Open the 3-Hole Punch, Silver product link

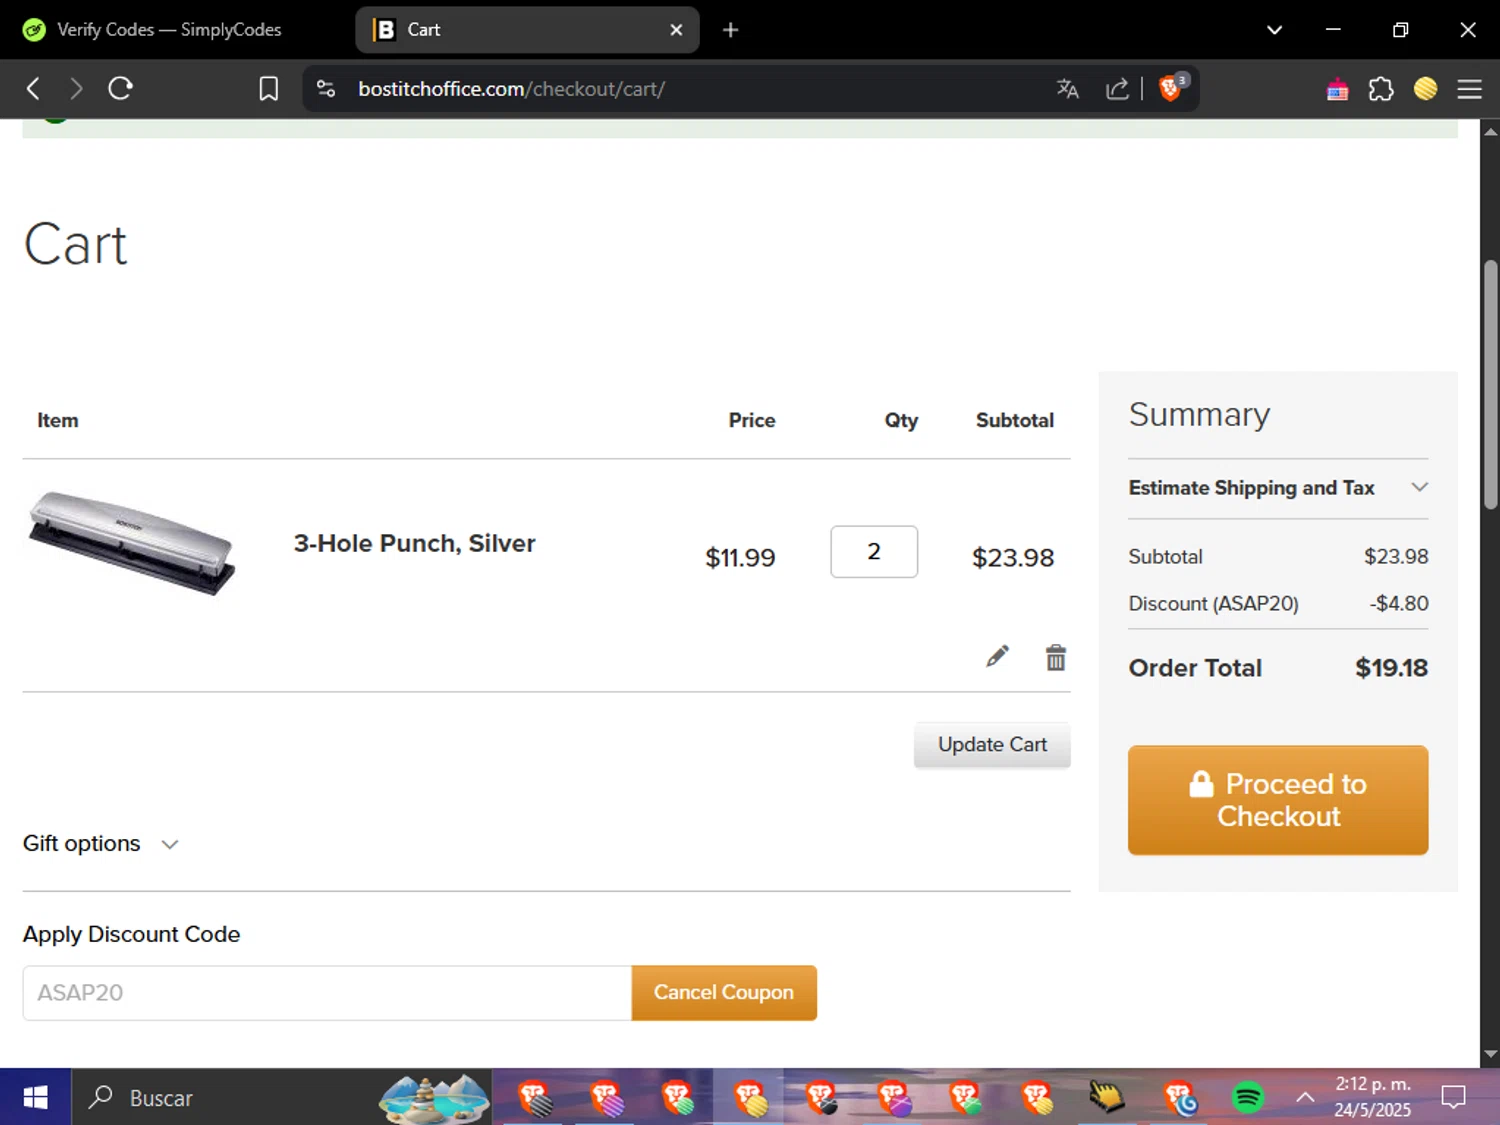click(x=414, y=543)
